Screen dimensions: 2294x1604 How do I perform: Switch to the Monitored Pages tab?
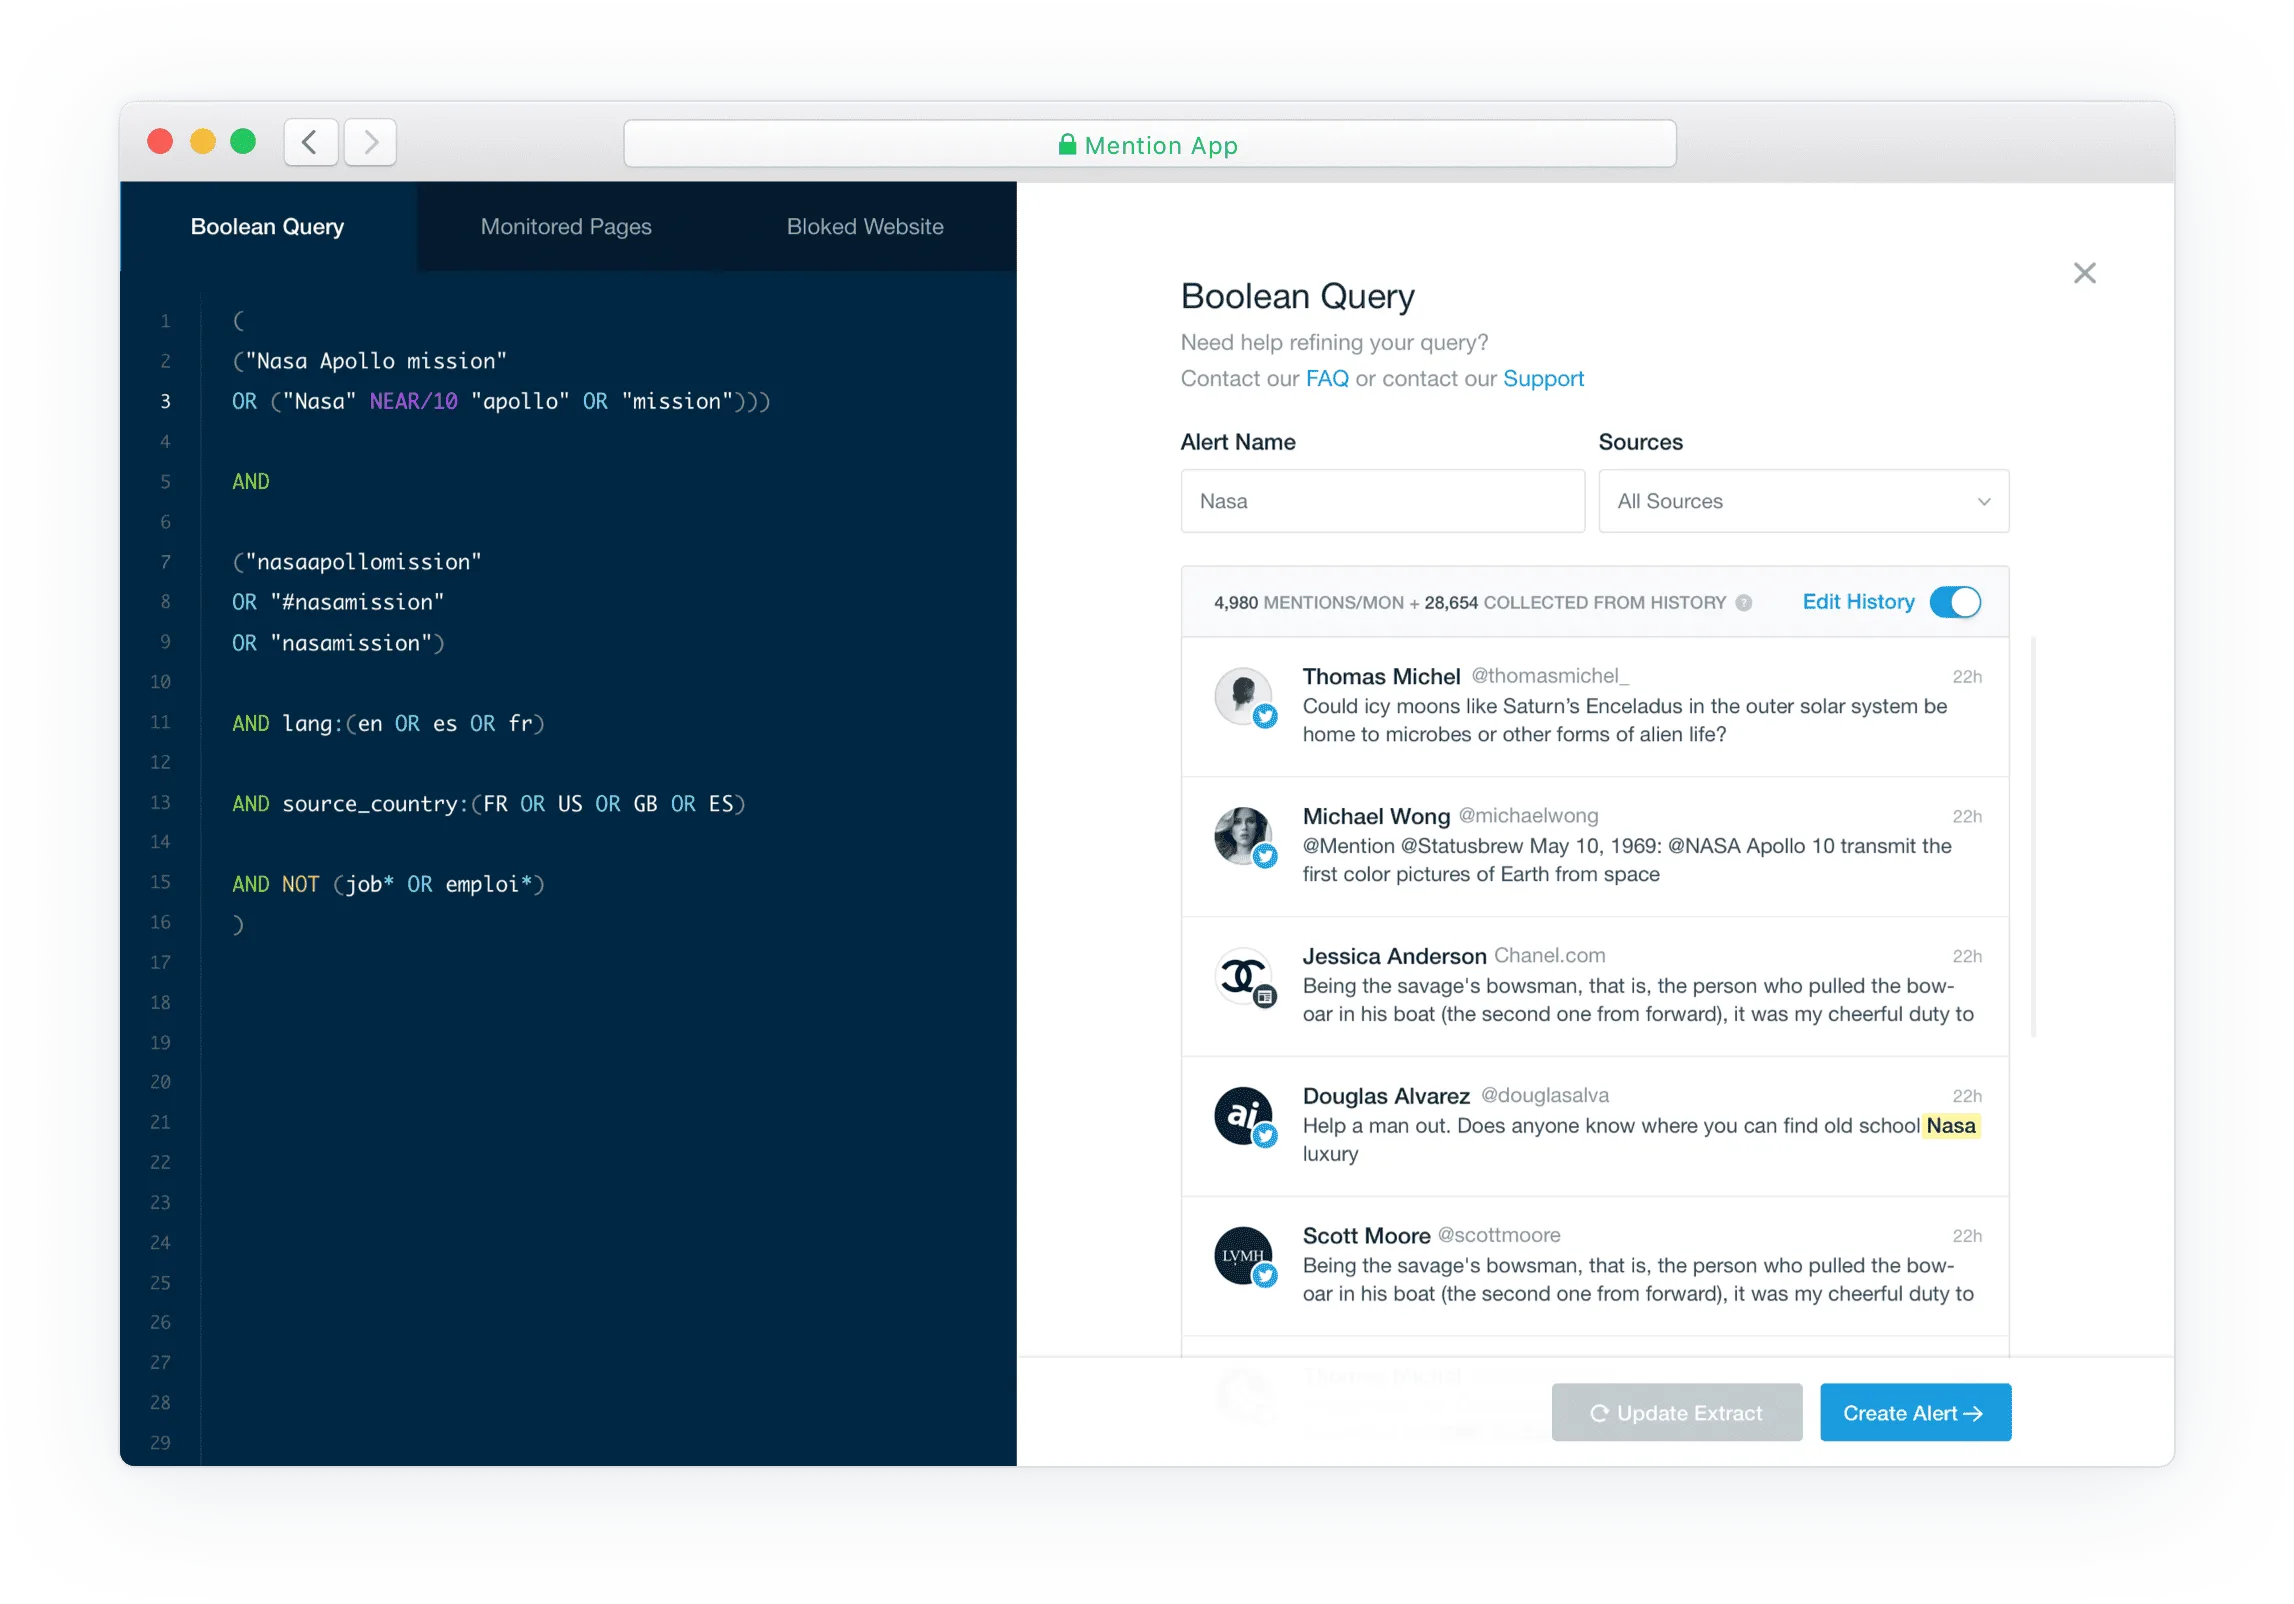566,227
